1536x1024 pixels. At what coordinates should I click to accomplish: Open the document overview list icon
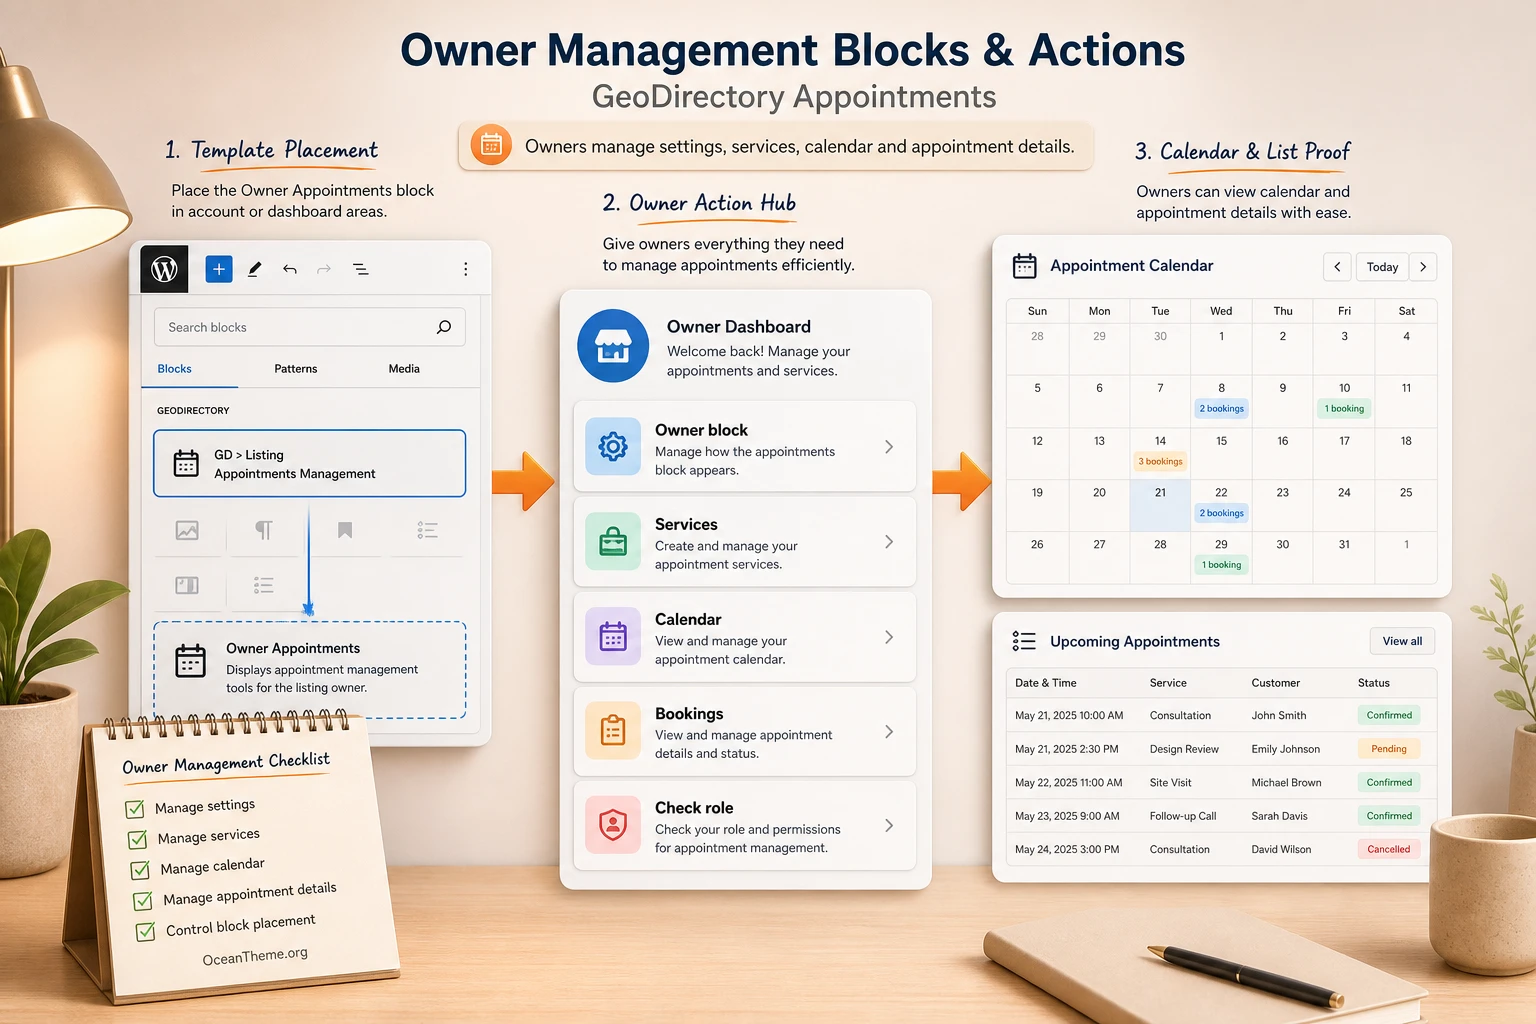pyautogui.click(x=361, y=269)
